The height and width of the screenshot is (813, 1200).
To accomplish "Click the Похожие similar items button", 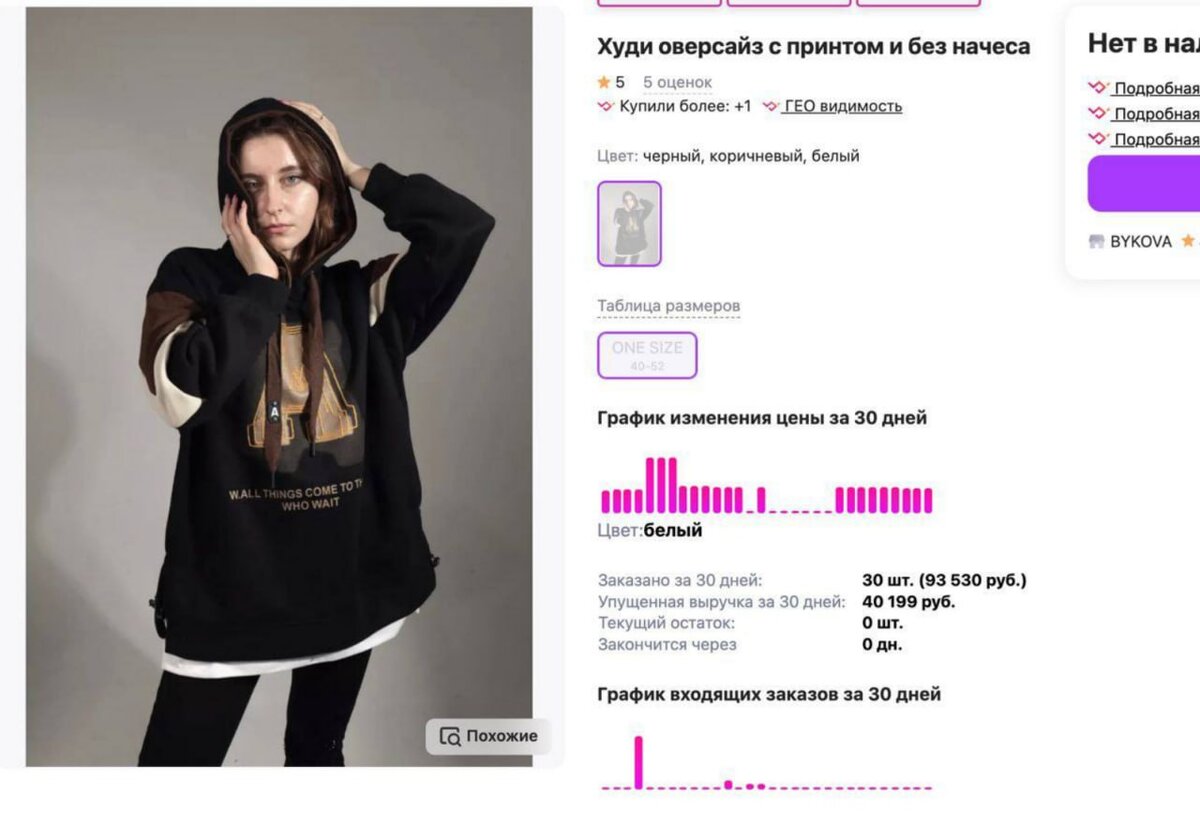I will point(488,736).
